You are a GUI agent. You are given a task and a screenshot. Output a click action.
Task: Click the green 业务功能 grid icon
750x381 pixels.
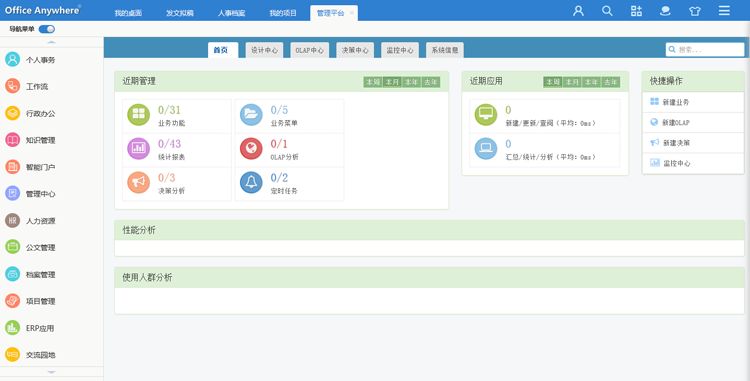[139, 114]
